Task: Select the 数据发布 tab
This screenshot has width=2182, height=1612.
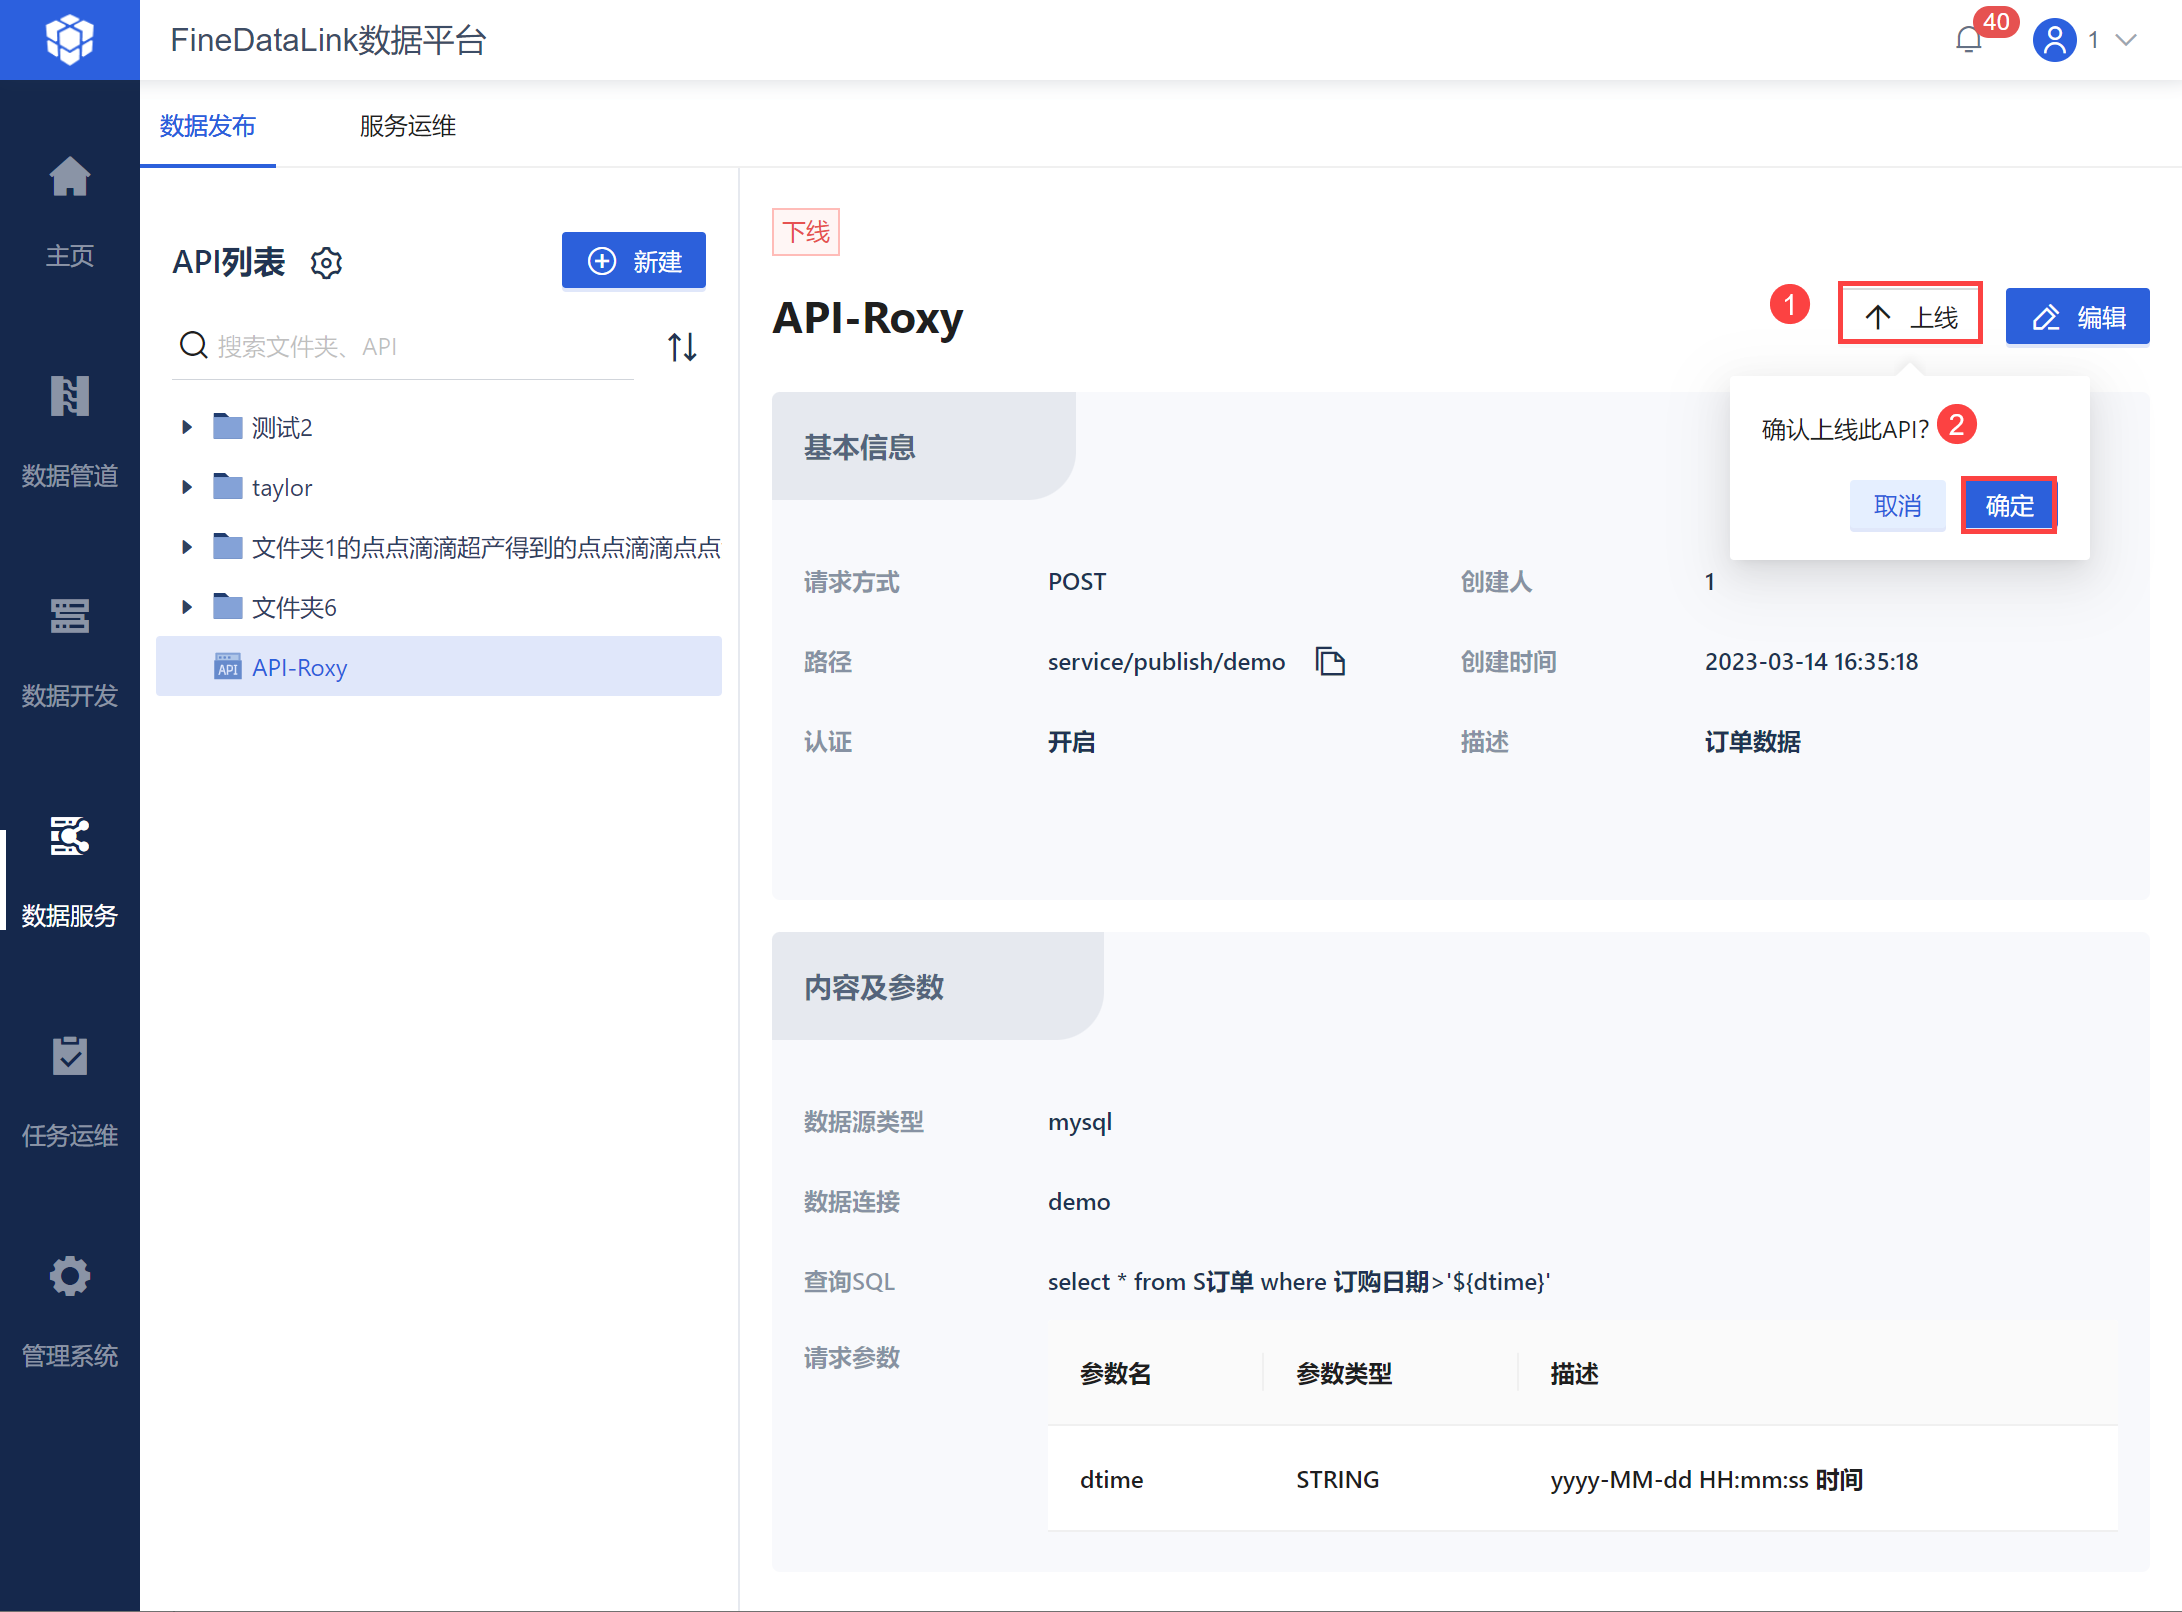Action: (x=208, y=126)
